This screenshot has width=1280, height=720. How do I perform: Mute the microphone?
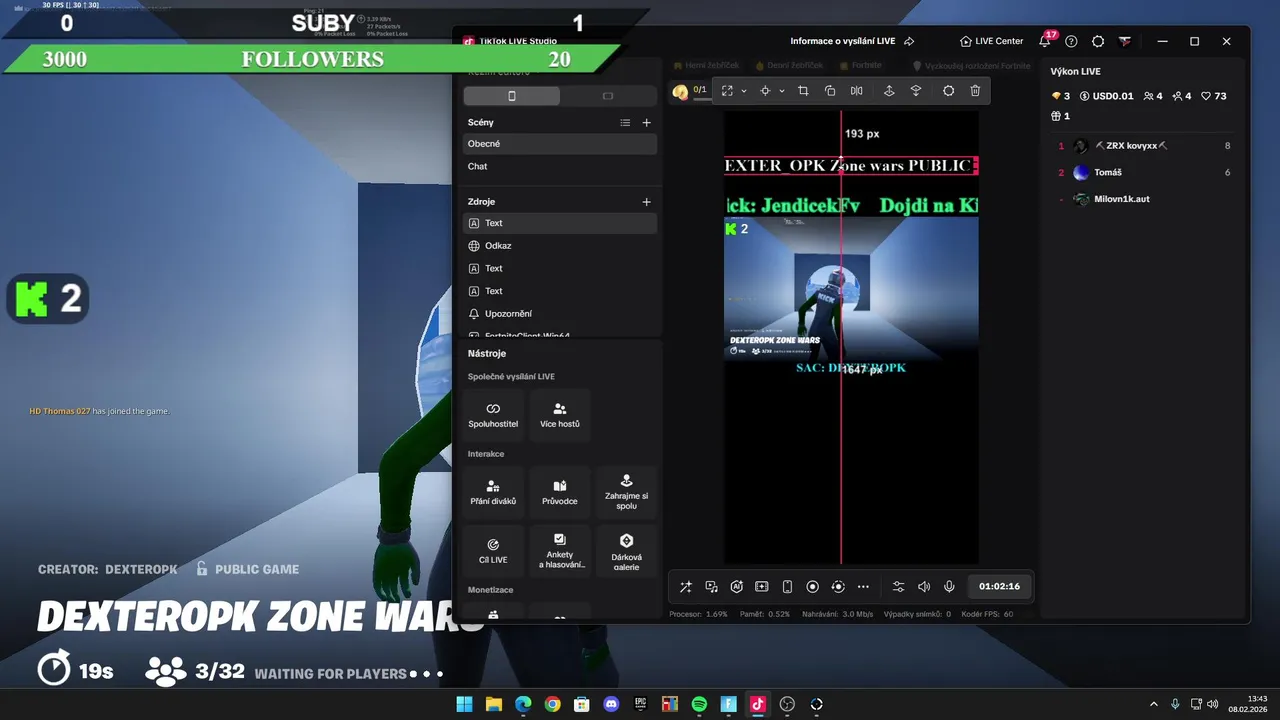[x=949, y=587]
